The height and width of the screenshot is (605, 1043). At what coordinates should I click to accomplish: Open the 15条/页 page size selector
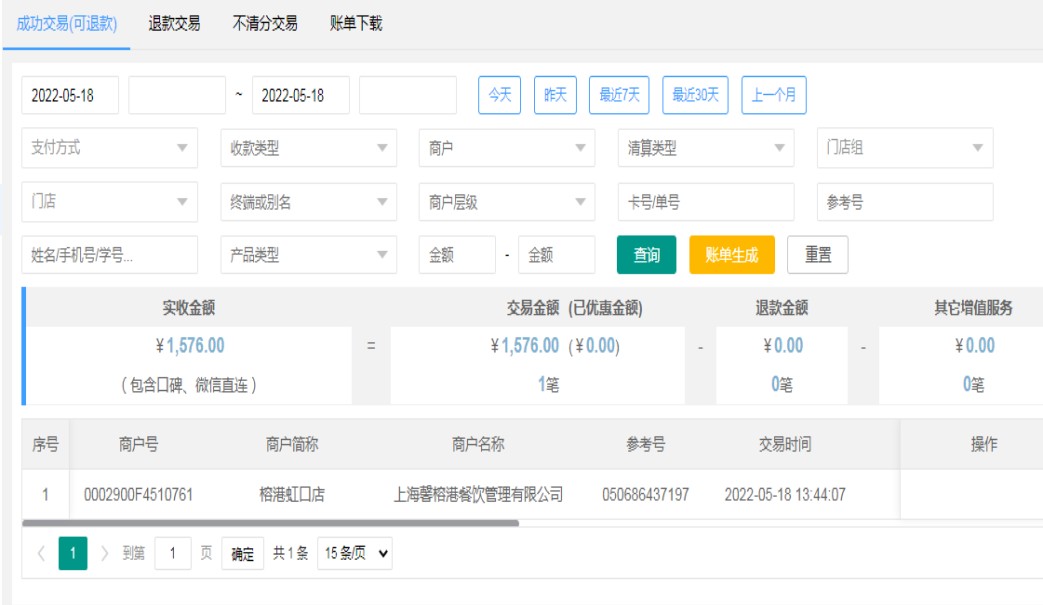coord(355,553)
